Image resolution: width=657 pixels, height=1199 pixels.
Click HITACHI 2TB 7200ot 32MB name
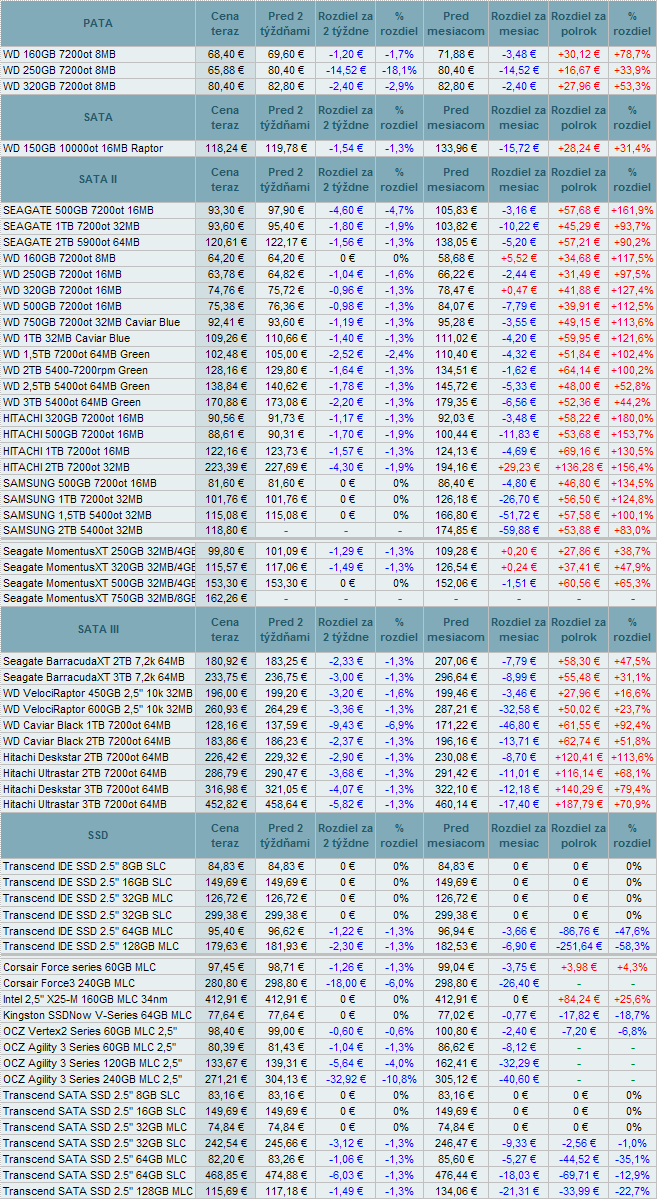click(x=67, y=466)
